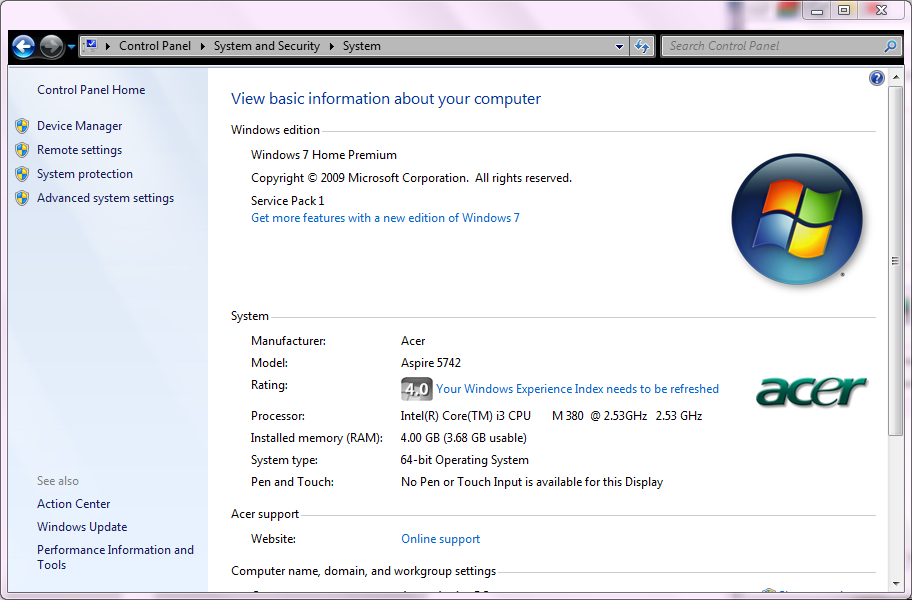Click the vertical scrollbar thumb
This screenshot has width=912, height=600.
pos(896,260)
